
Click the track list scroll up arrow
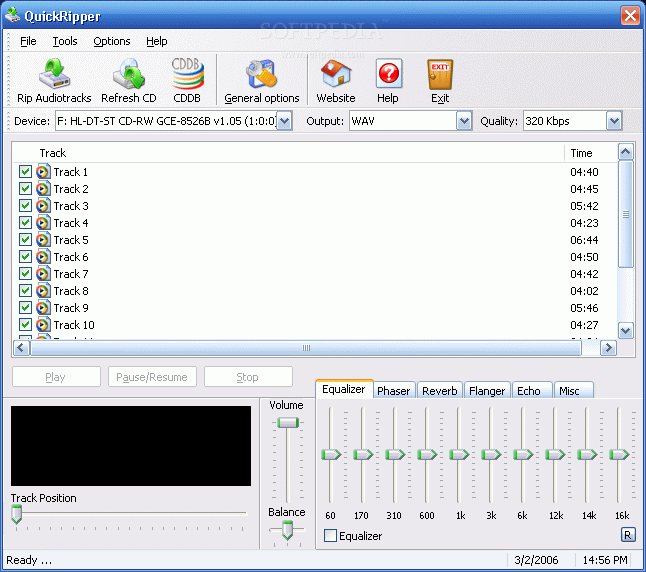click(625, 152)
